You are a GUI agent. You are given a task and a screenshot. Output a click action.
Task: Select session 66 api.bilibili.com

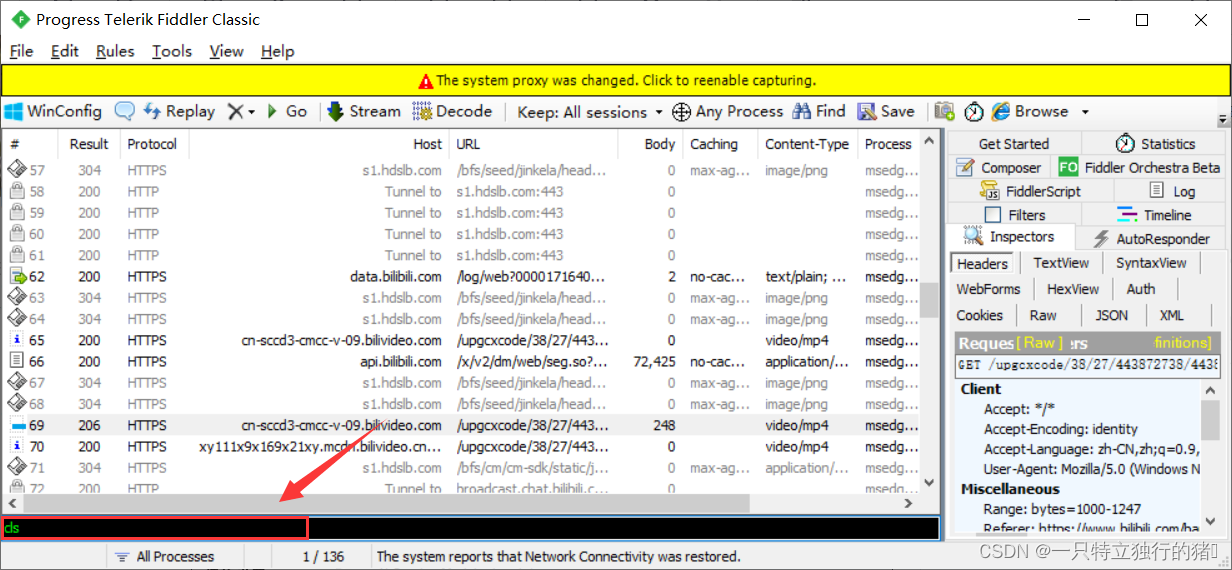click(x=461, y=361)
